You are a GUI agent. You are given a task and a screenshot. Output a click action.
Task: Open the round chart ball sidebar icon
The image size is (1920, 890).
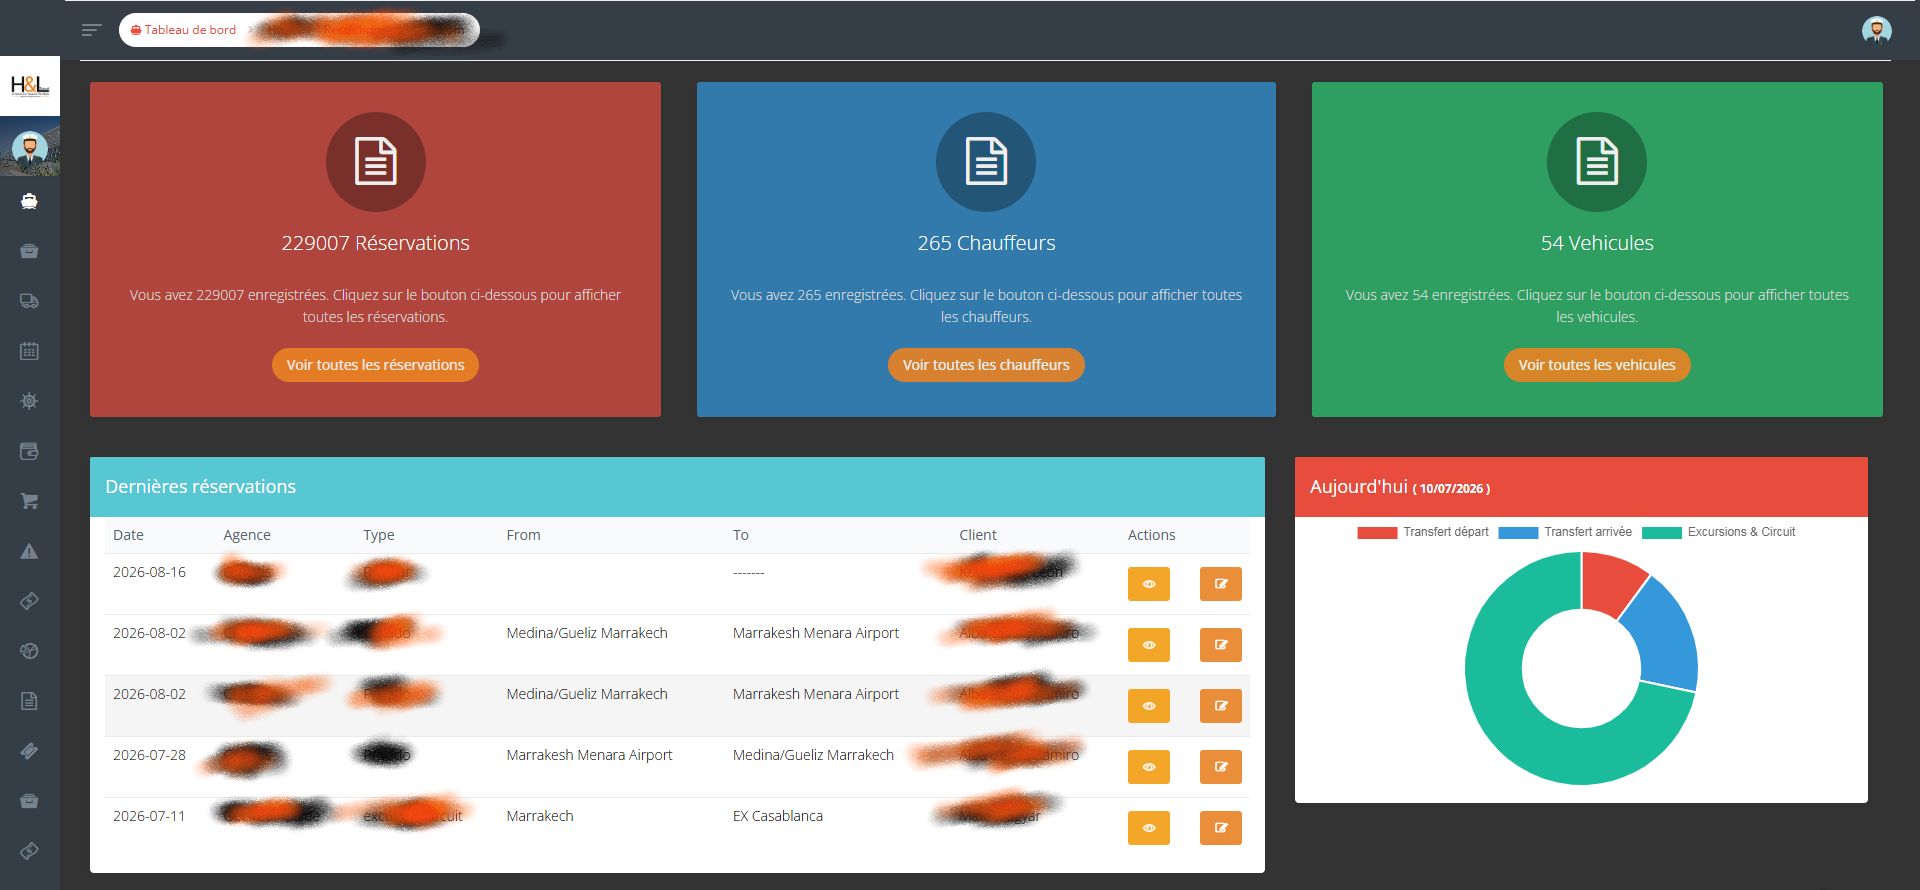29,651
